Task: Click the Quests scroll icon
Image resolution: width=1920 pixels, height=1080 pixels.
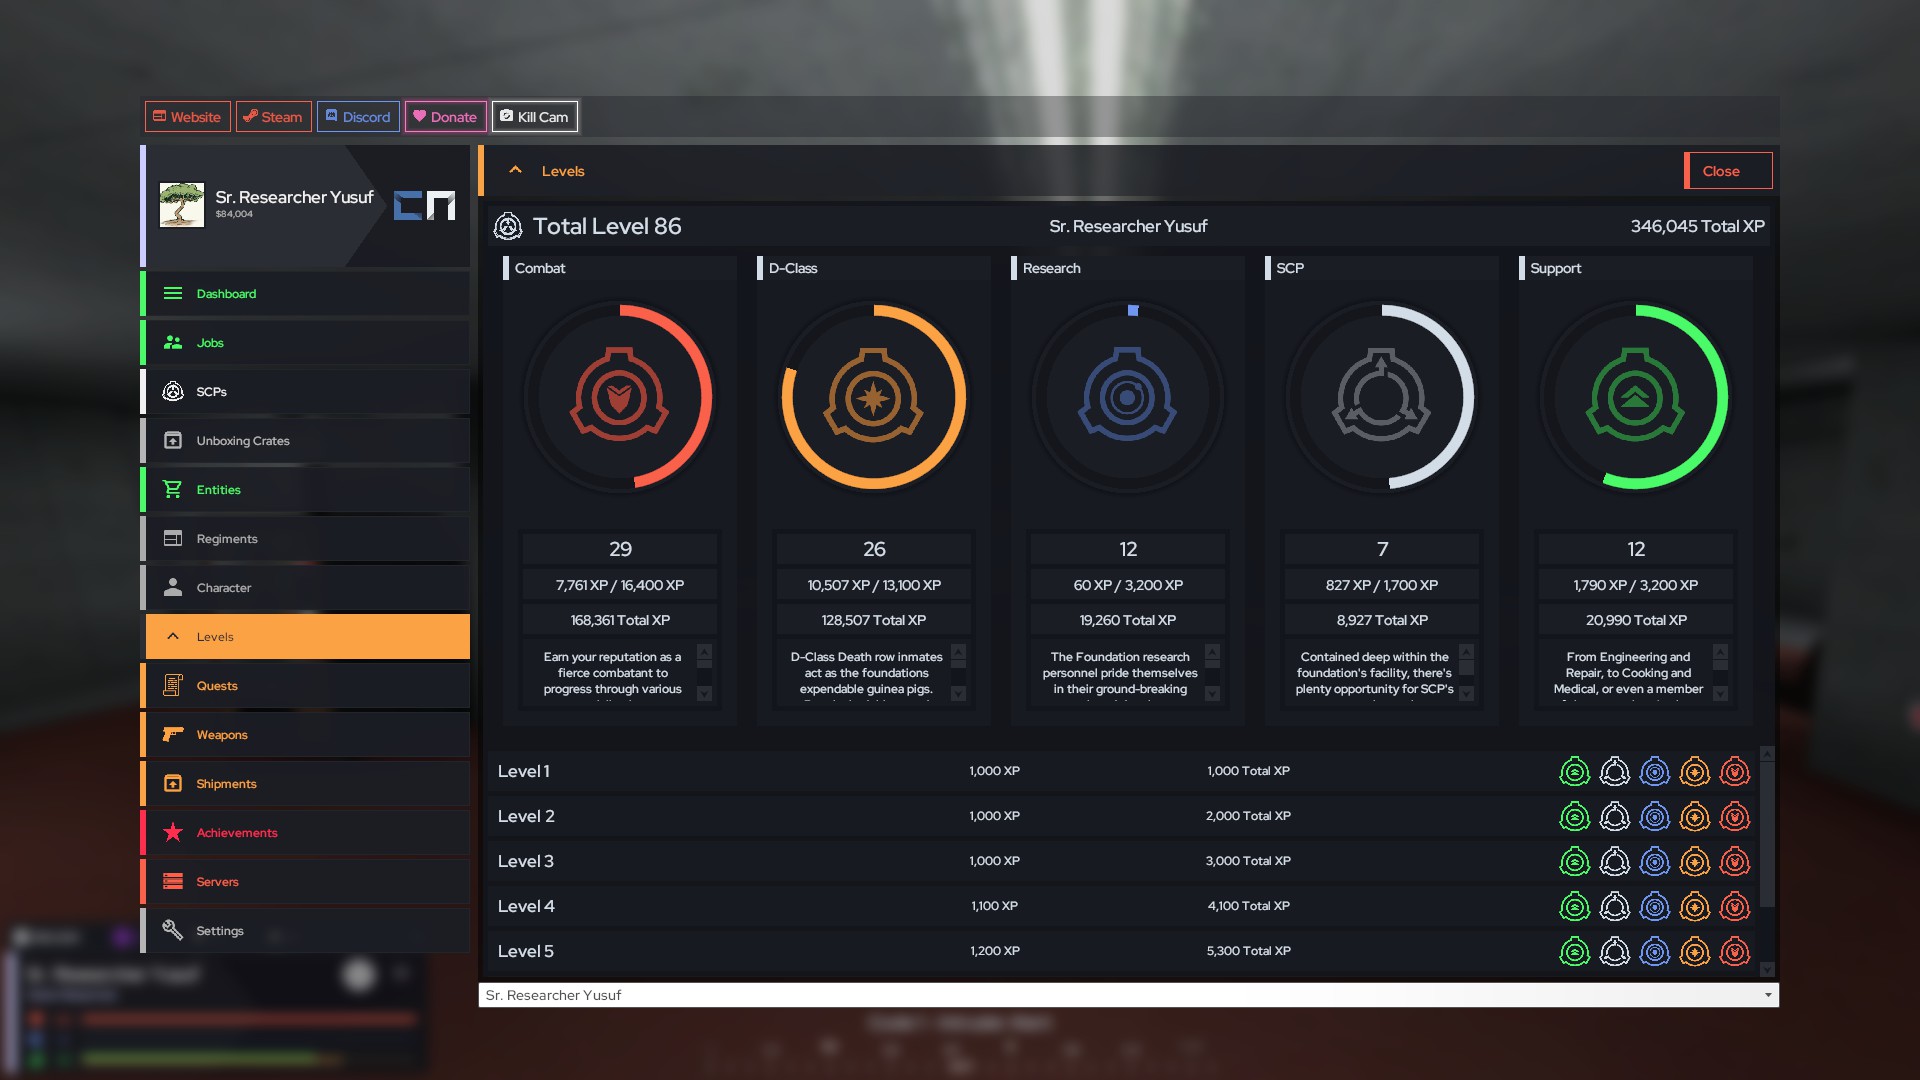Action: click(173, 685)
